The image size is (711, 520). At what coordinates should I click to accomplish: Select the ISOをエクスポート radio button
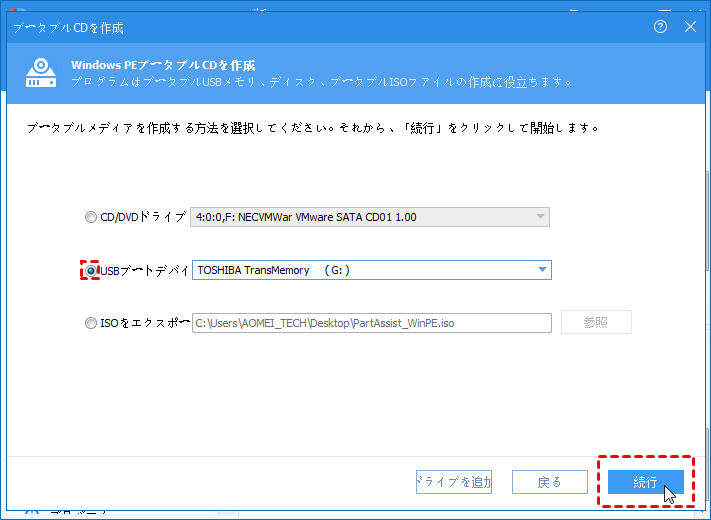coord(92,323)
